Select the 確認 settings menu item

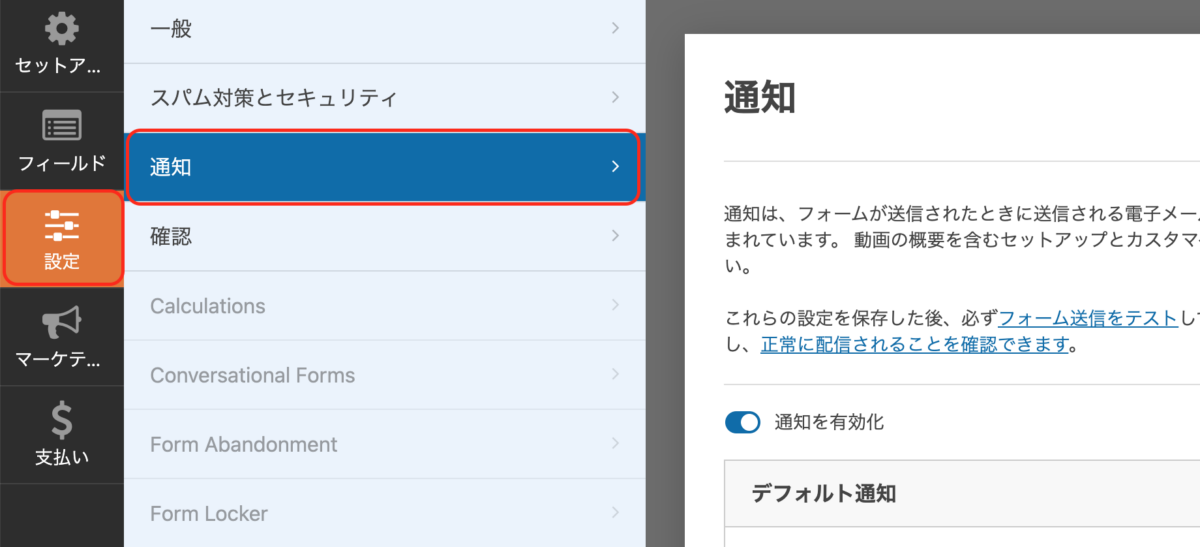(384, 236)
